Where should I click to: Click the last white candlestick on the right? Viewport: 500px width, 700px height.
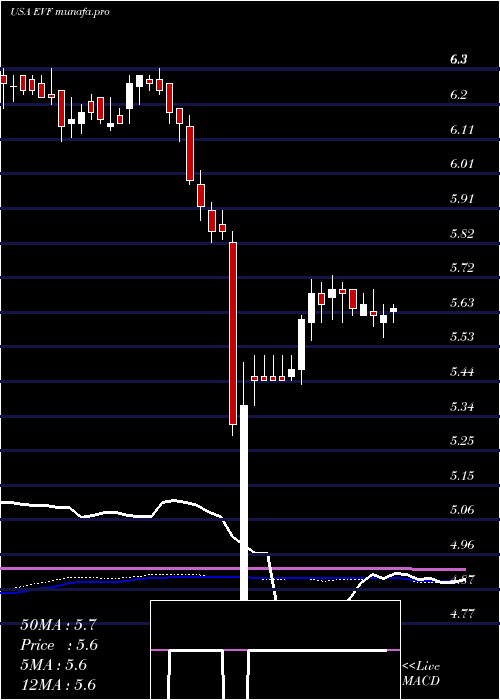click(x=394, y=310)
